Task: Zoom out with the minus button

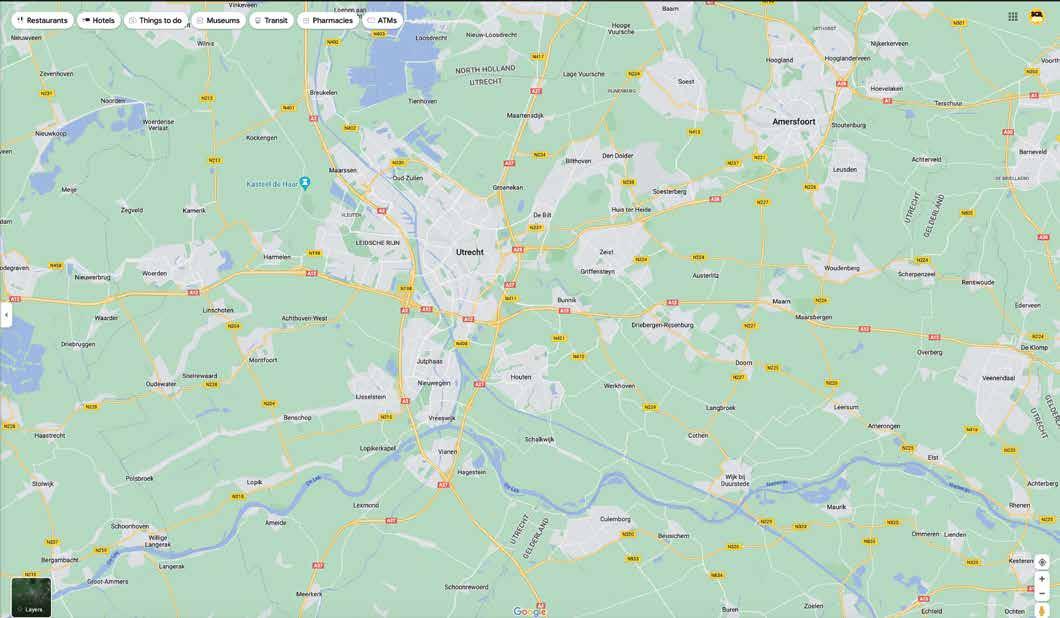Action: pyautogui.click(x=1042, y=594)
